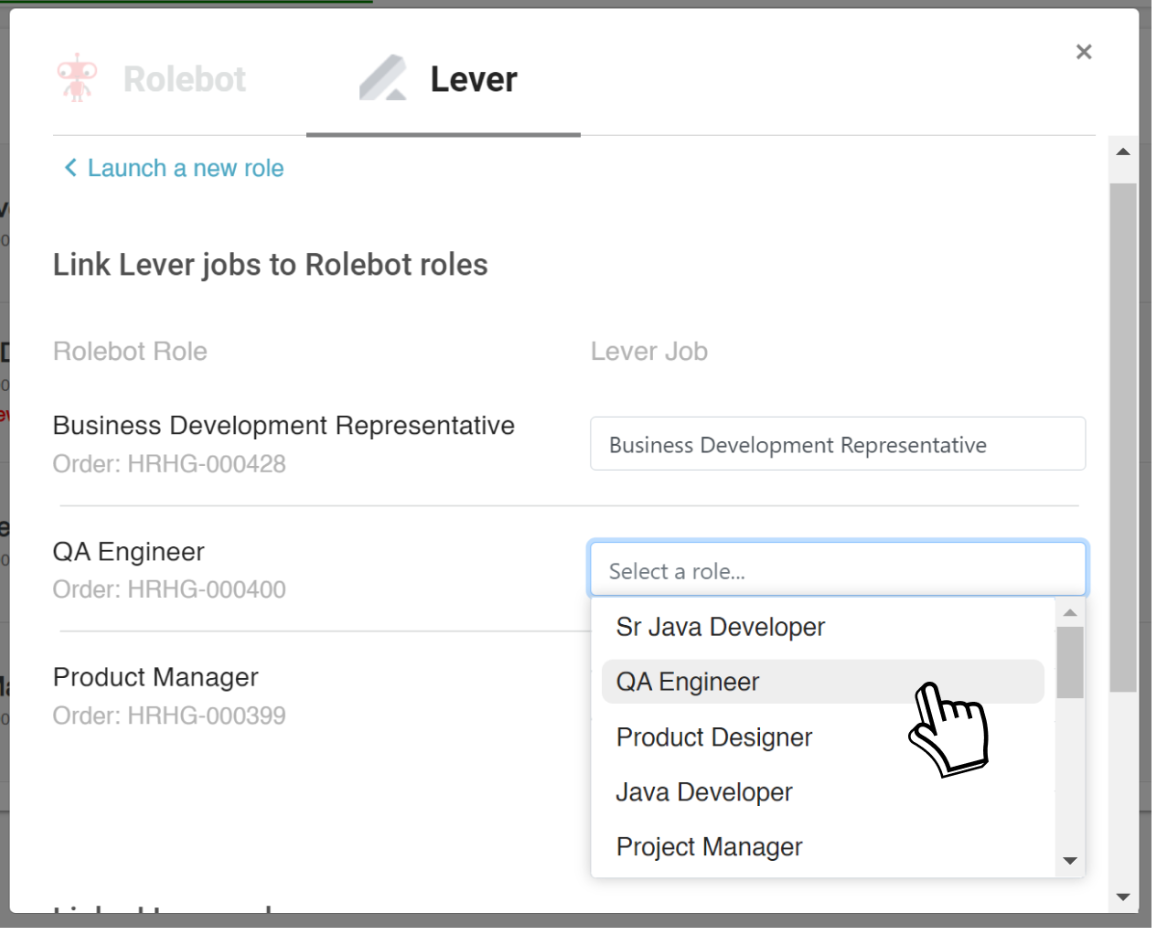Select Product Designer from the list

pos(714,737)
